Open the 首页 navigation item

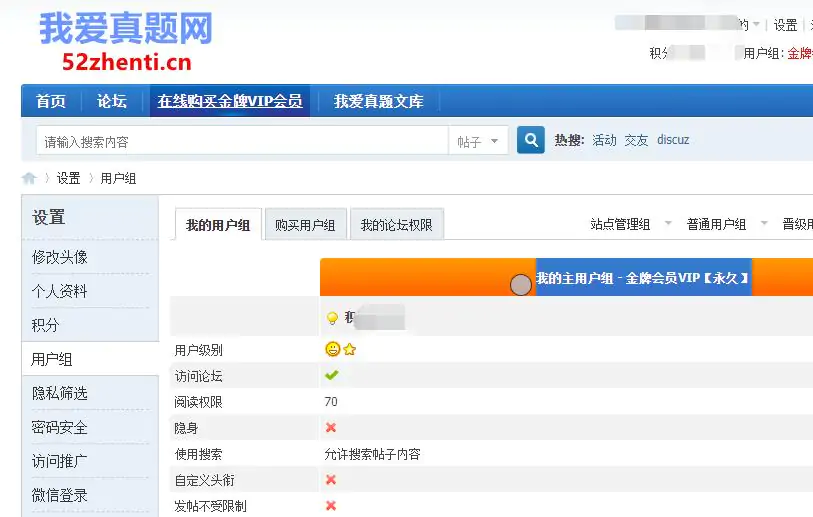tap(51, 101)
